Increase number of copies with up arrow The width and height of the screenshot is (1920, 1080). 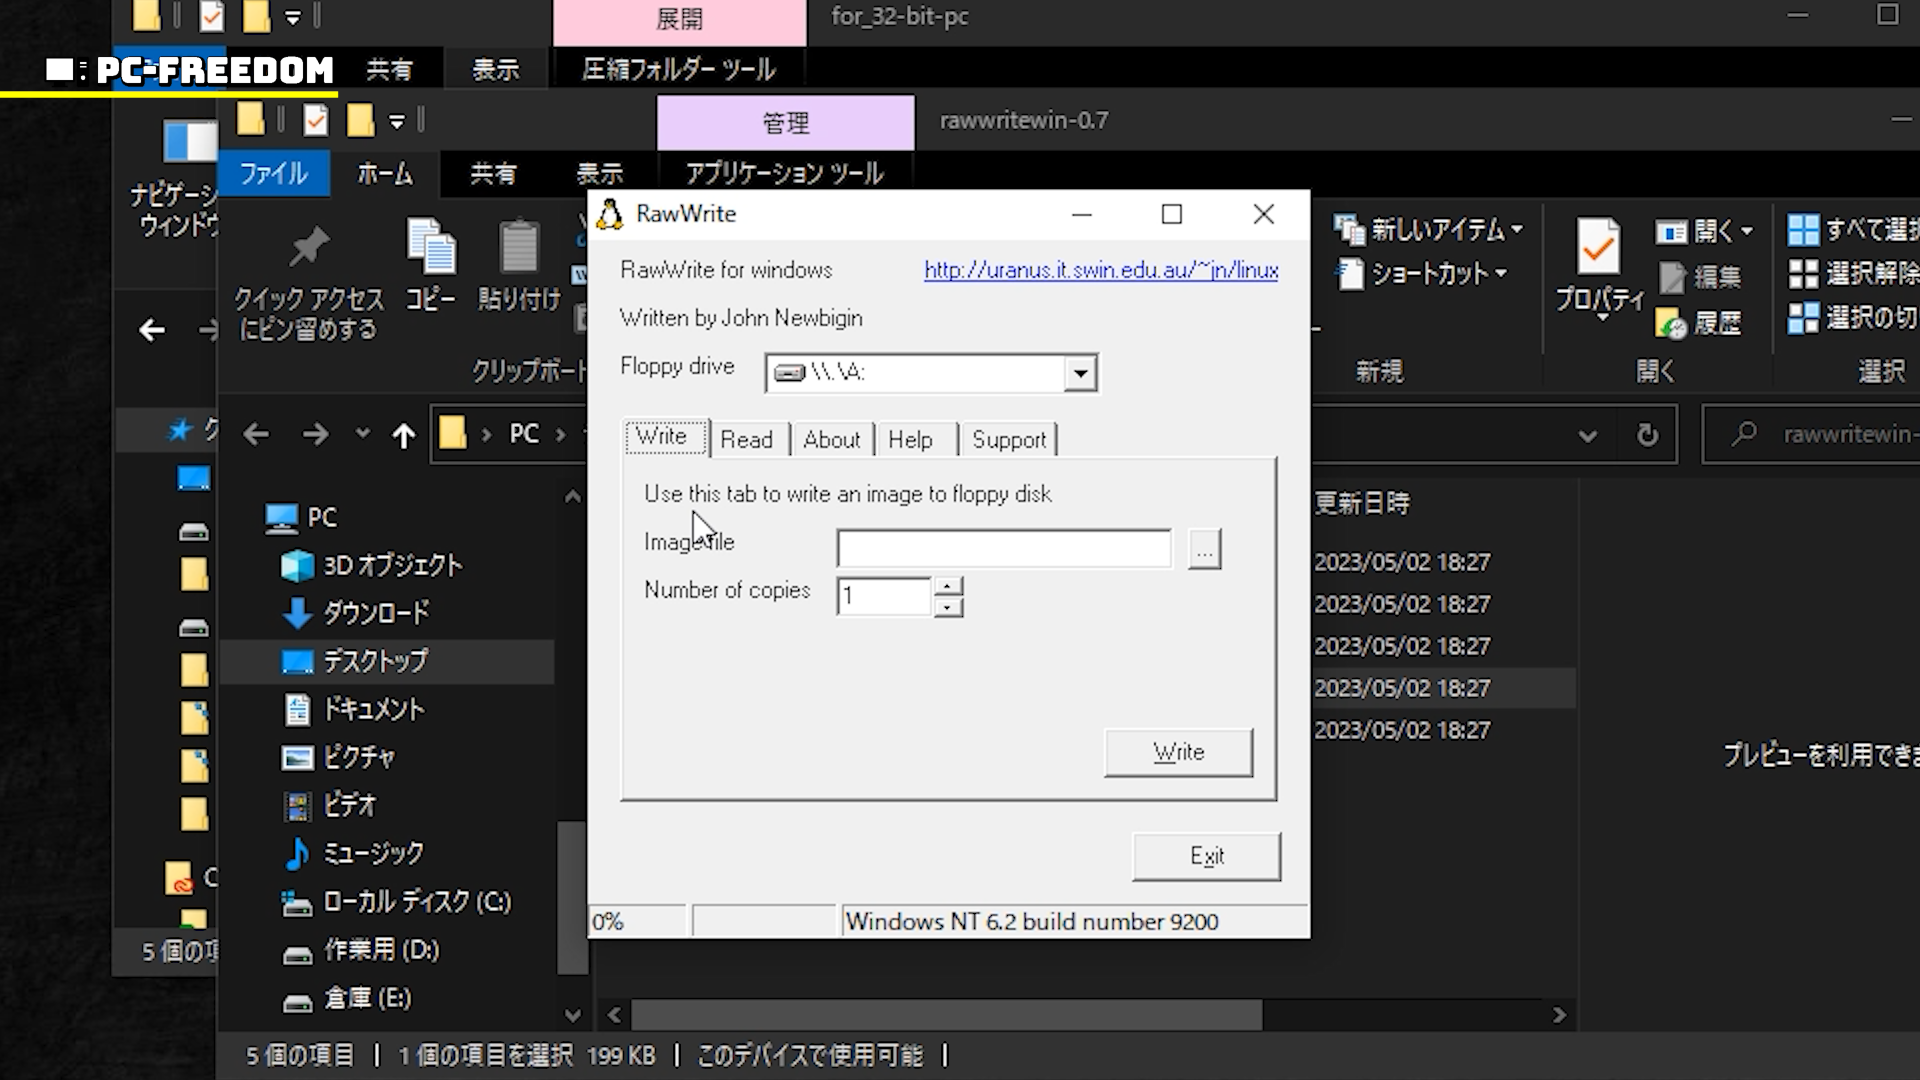coord(948,586)
